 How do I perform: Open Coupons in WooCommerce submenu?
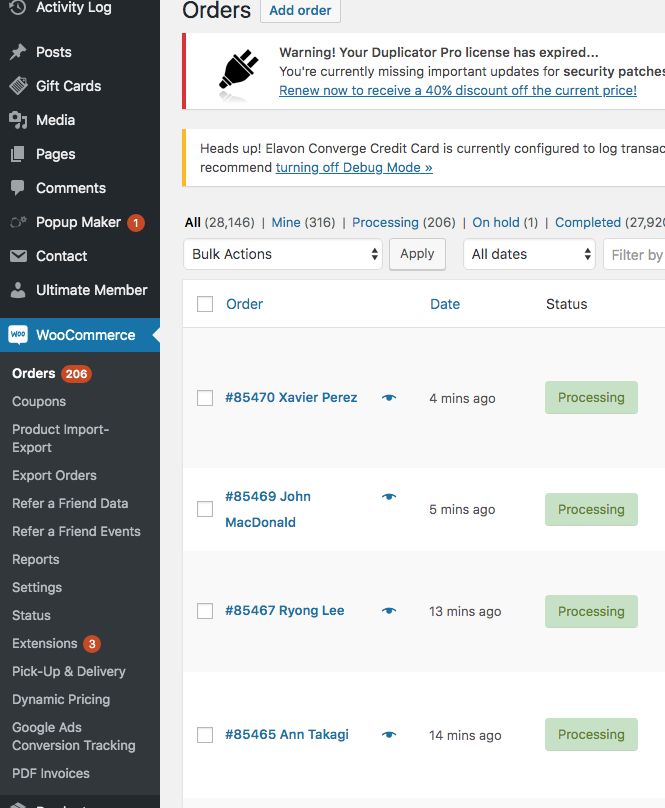pyautogui.click(x=39, y=401)
